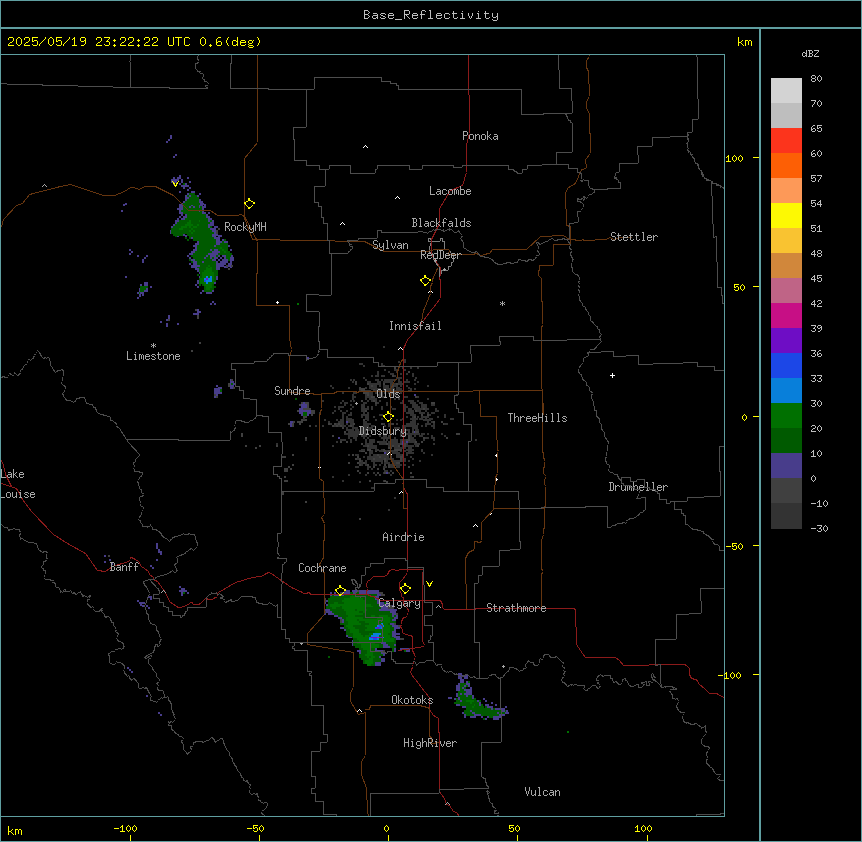Click the Sundre town label
862x842 pixels.
click(292, 391)
